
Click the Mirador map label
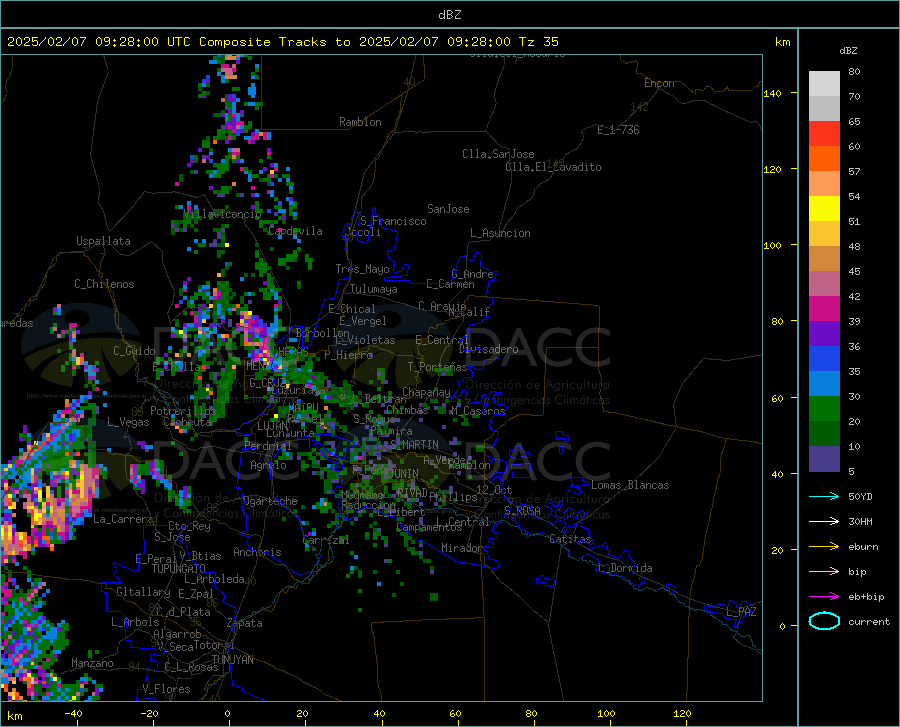[x=461, y=548]
